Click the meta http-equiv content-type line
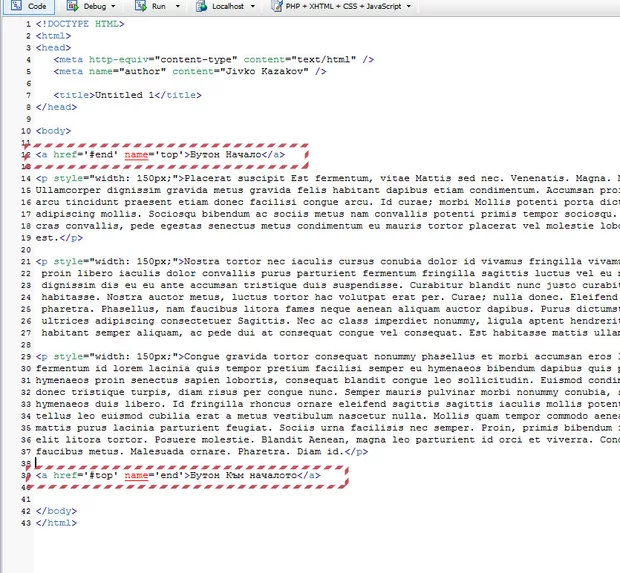The width and height of the screenshot is (620, 573). [214, 60]
